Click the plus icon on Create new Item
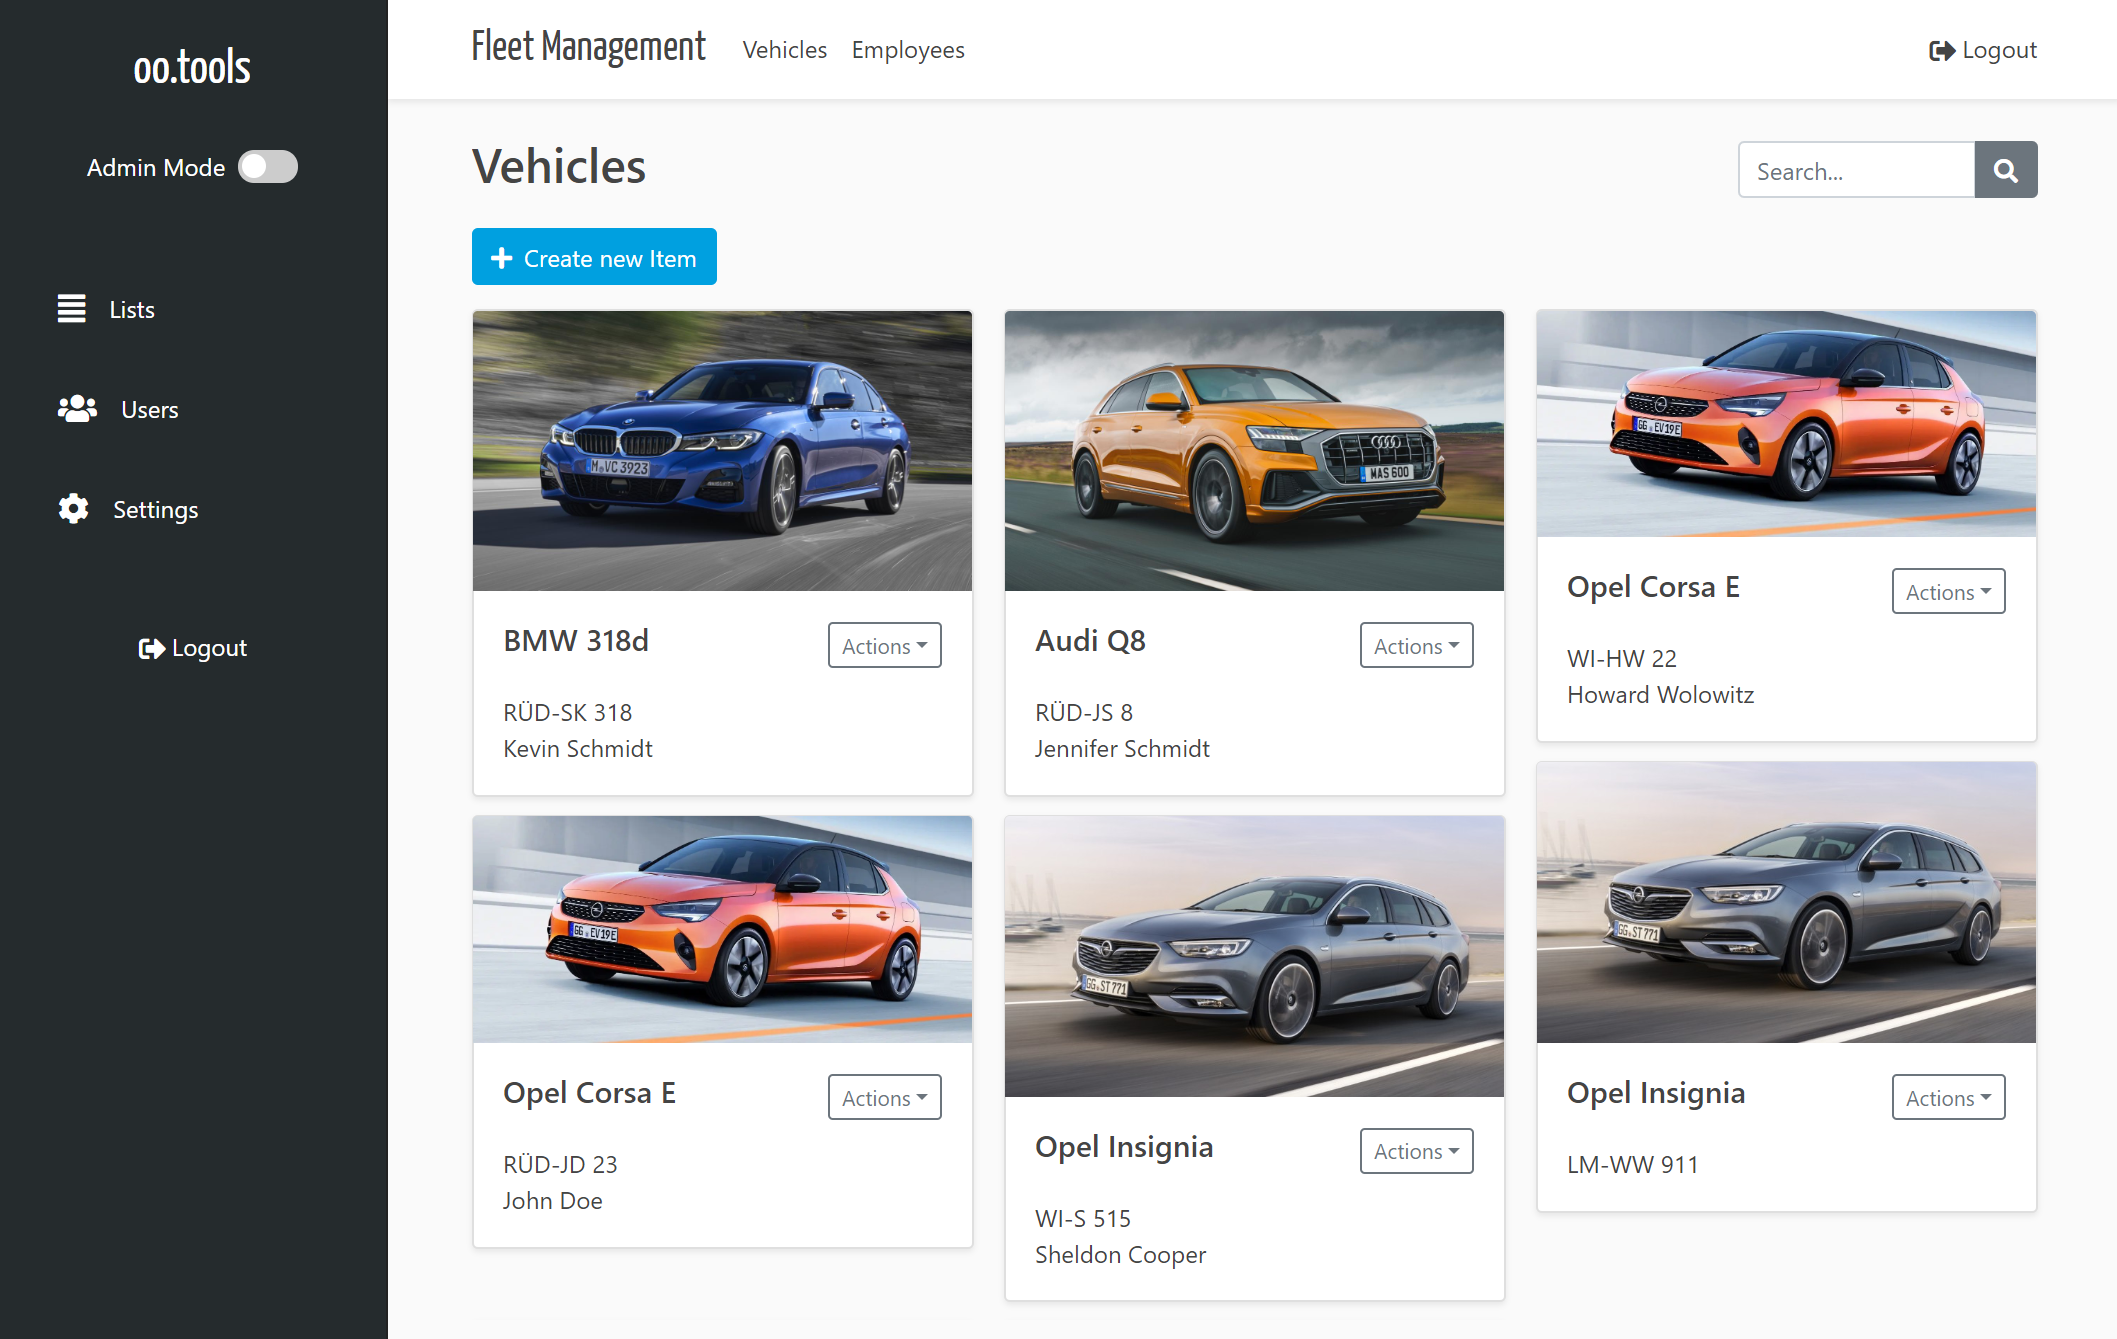 (x=501, y=258)
